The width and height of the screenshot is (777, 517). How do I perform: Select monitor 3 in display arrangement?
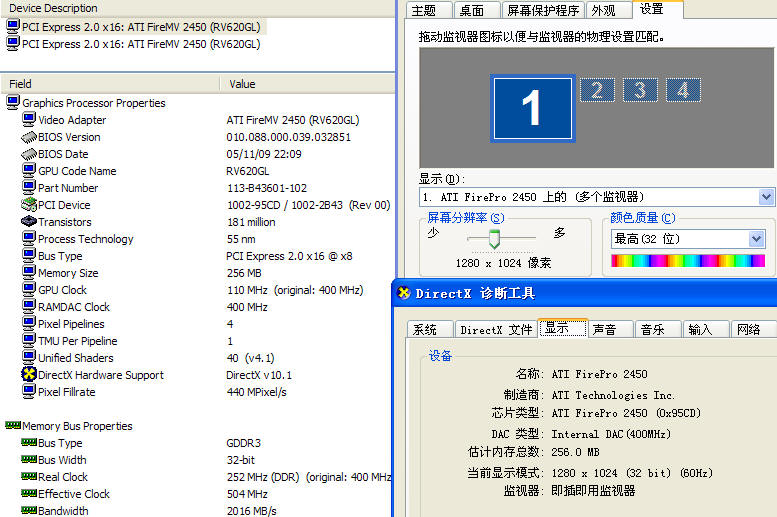click(x=640, y=90)
